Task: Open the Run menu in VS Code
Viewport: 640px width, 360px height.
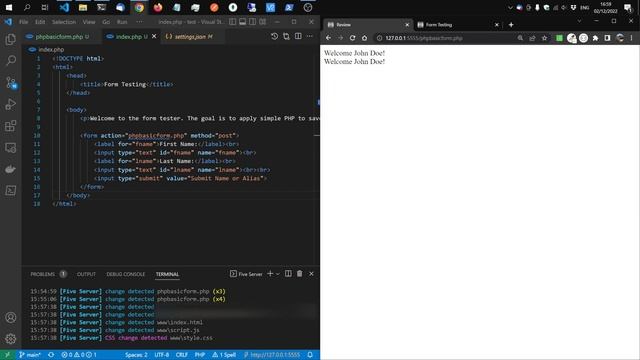Action: 122,22
